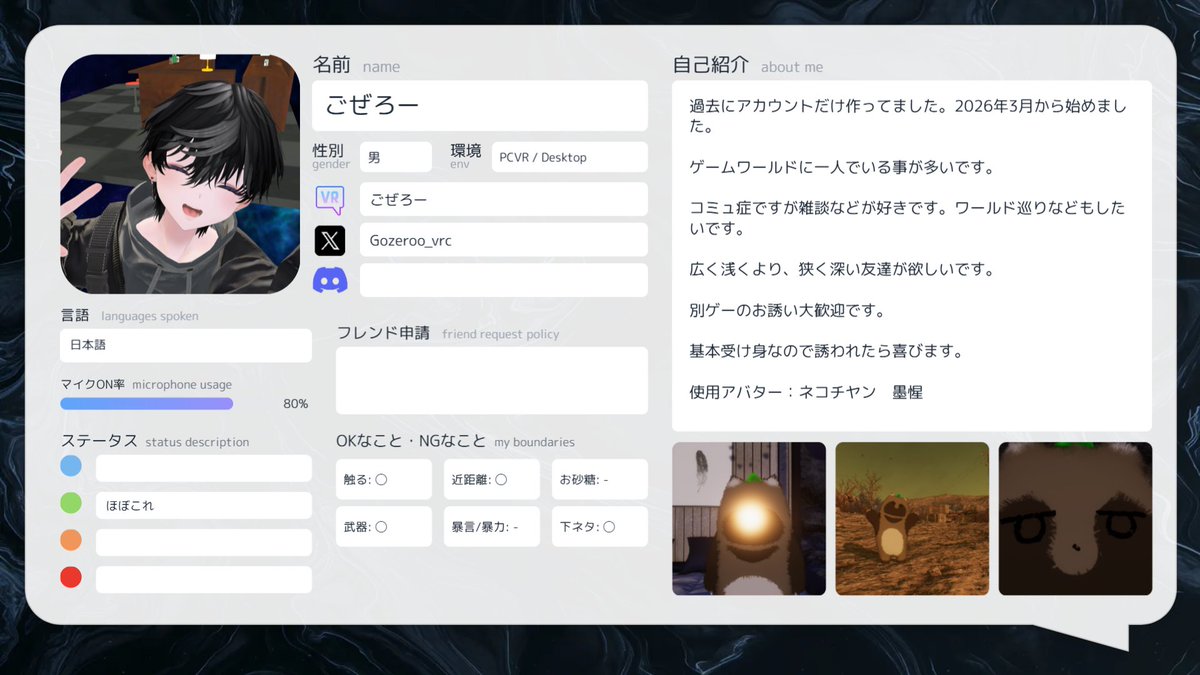Click the 80% microphone value
This screenshot has height=675, width=1200.
[296, 404]
